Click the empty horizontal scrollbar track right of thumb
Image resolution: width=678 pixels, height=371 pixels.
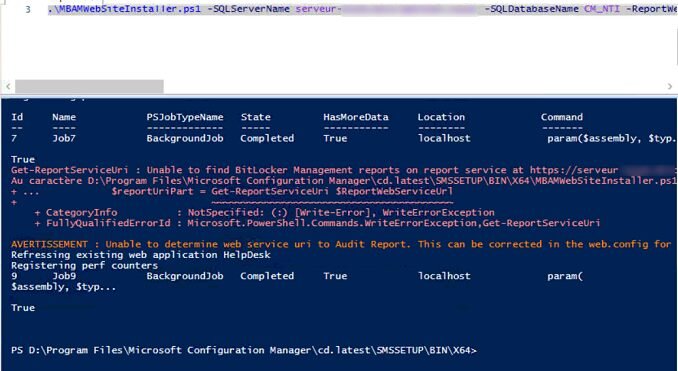pyautogui.click(x=414, y=86)
